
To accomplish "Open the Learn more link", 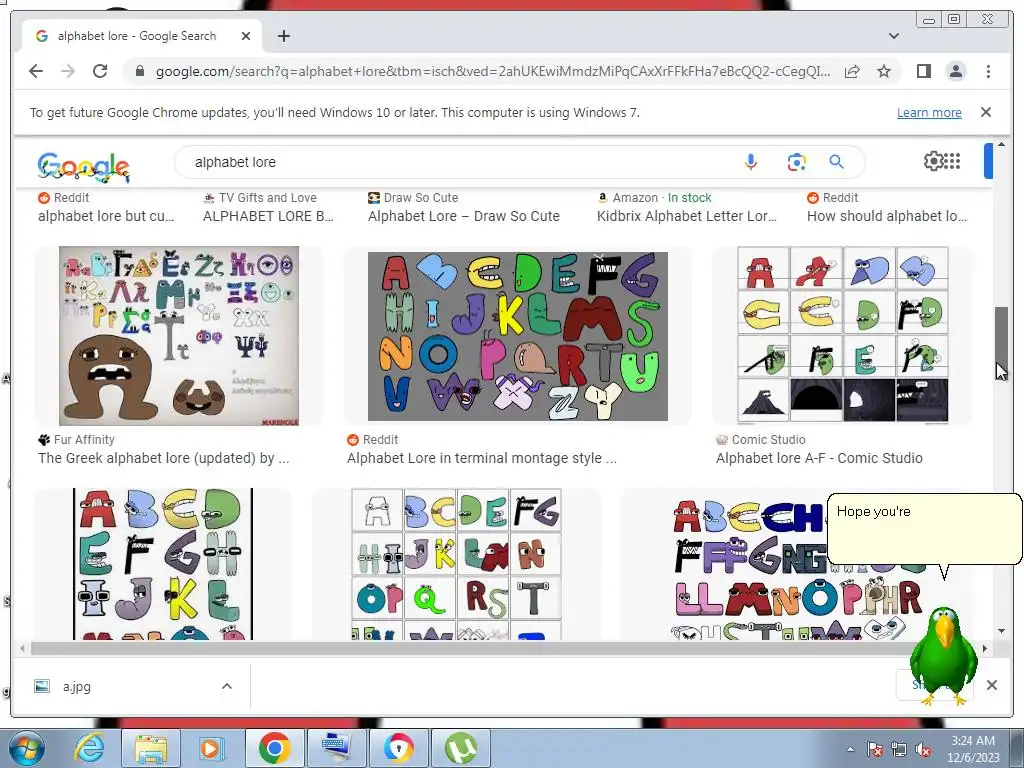I will tap(929, 112).
